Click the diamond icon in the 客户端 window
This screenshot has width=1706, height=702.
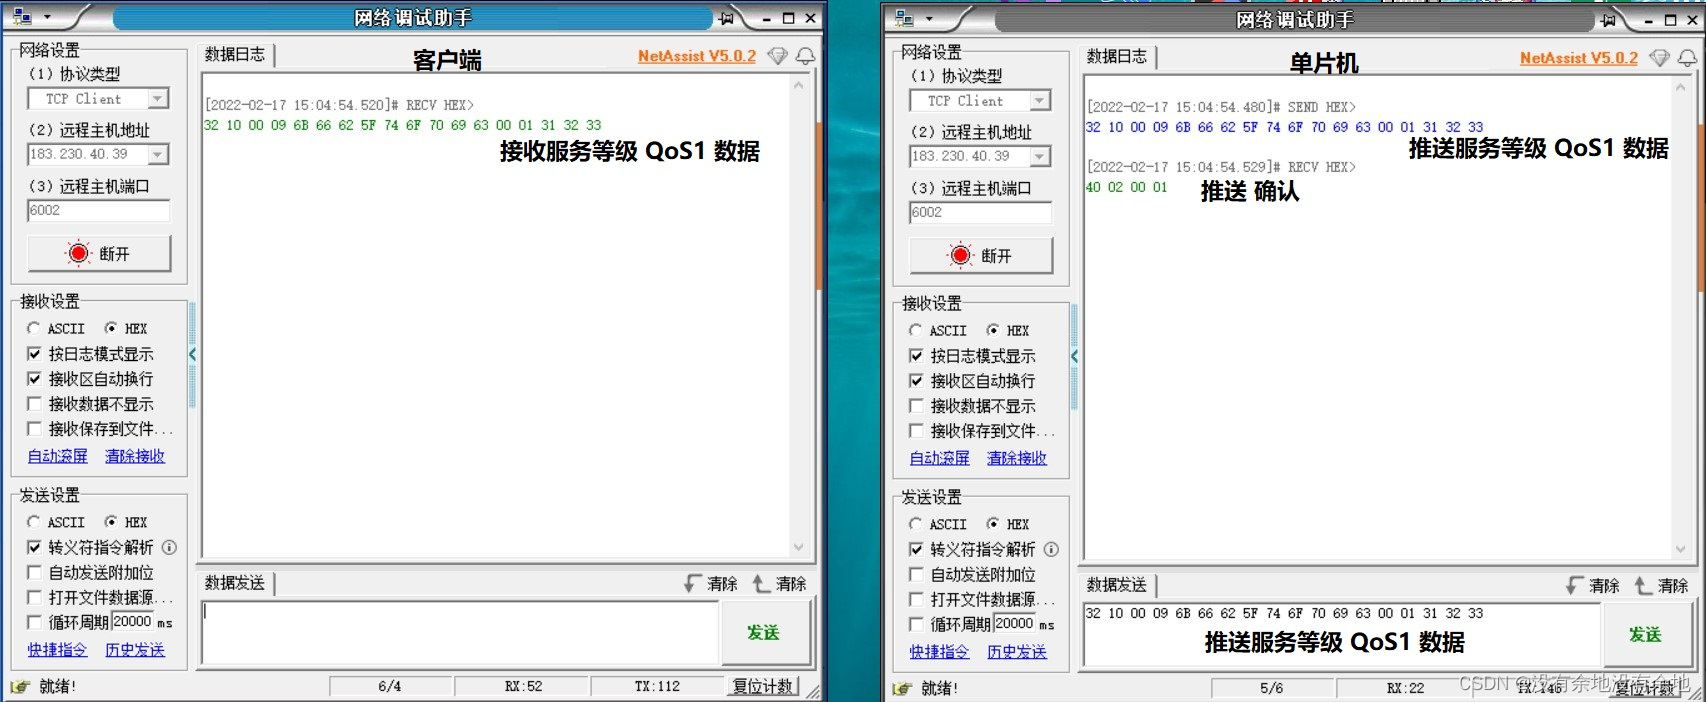pos(777,56)
